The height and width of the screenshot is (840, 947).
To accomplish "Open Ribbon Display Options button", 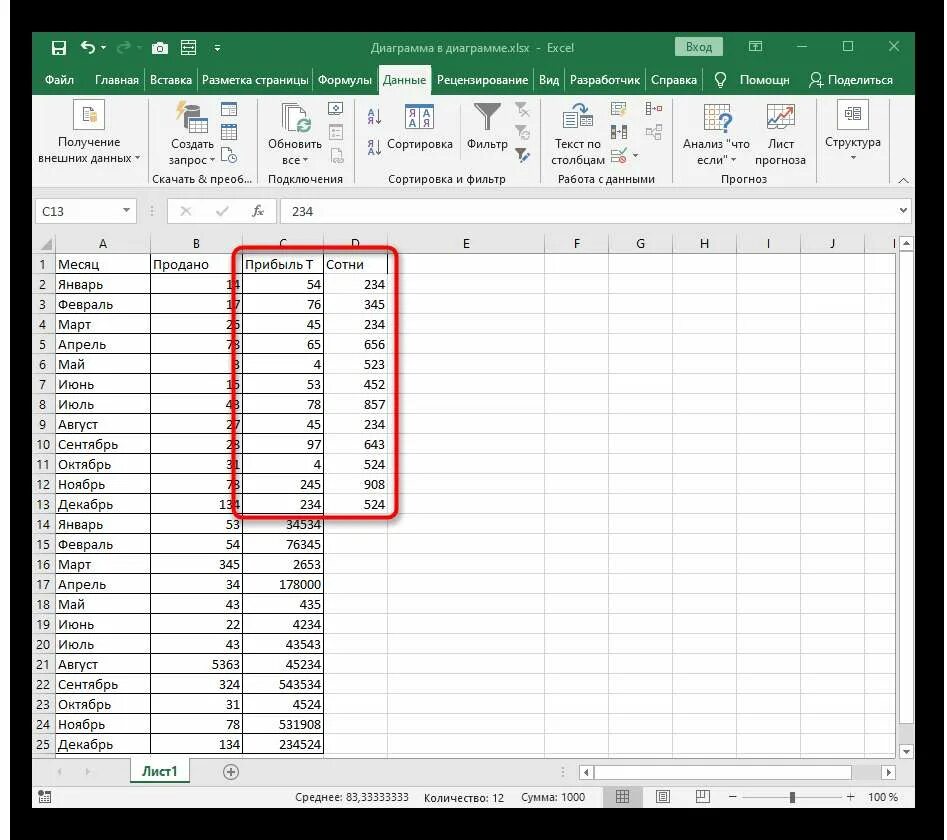I will (756, 46).
